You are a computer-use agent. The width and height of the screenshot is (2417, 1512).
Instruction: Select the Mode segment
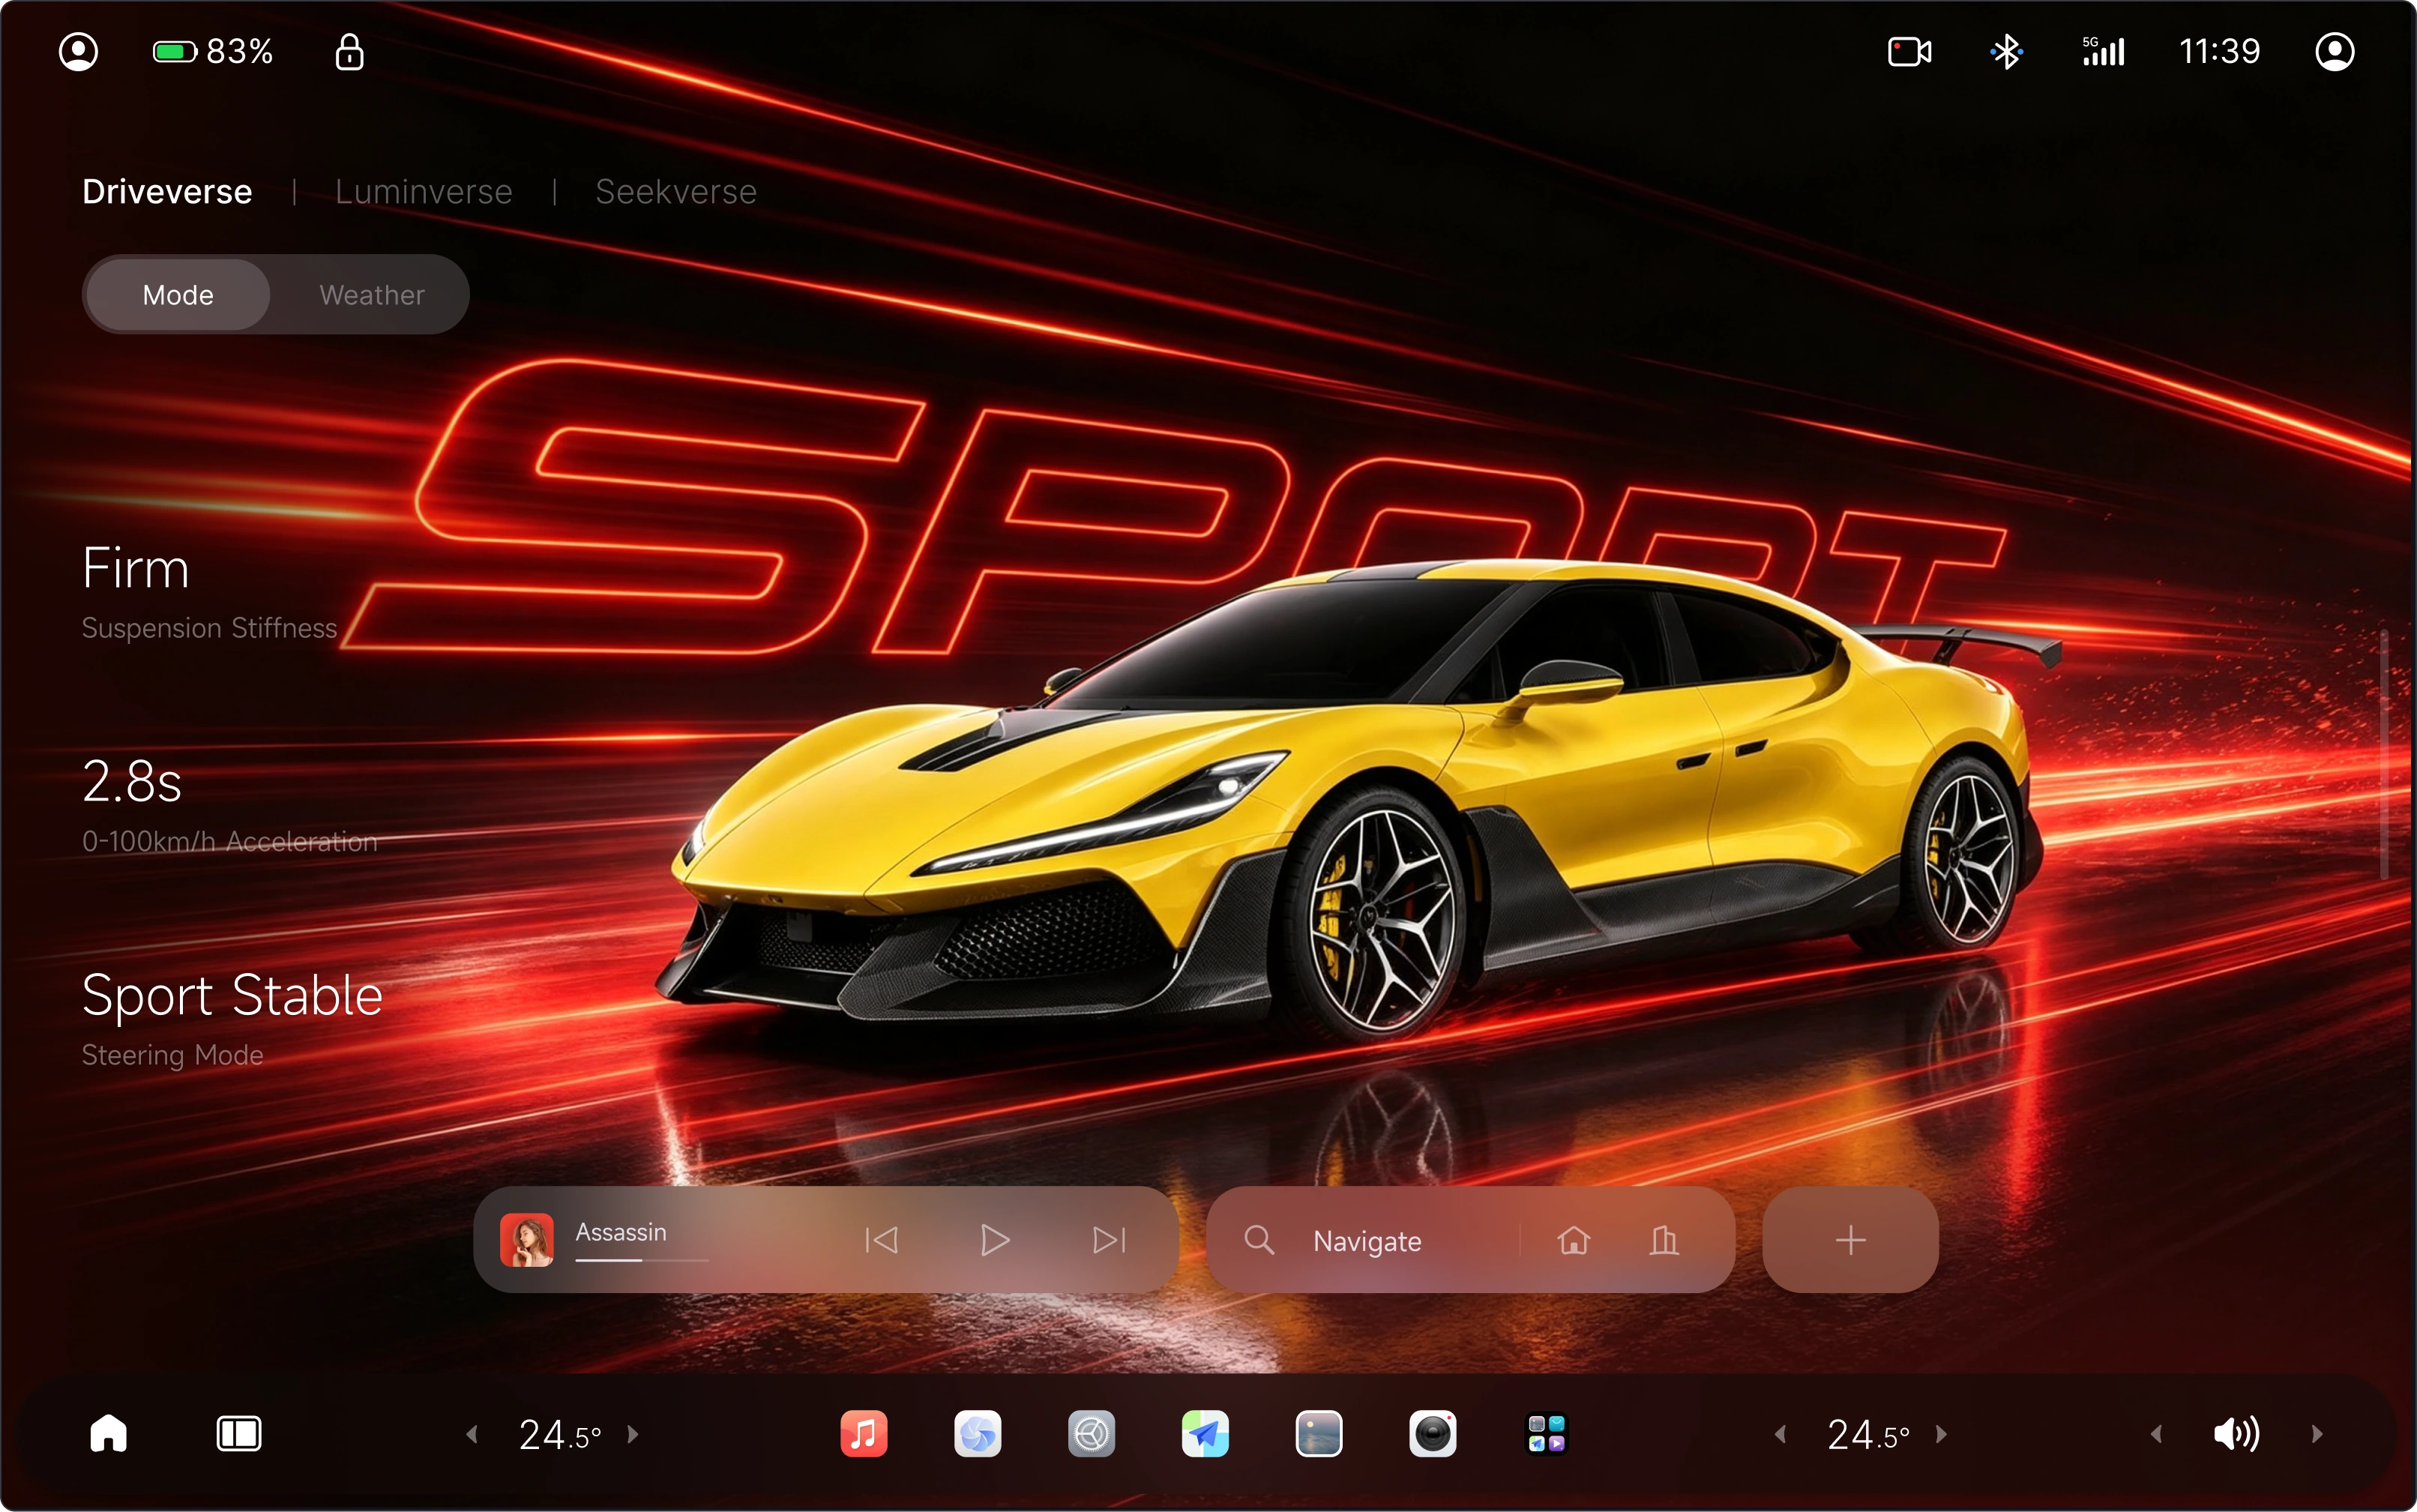click(178, 295)
